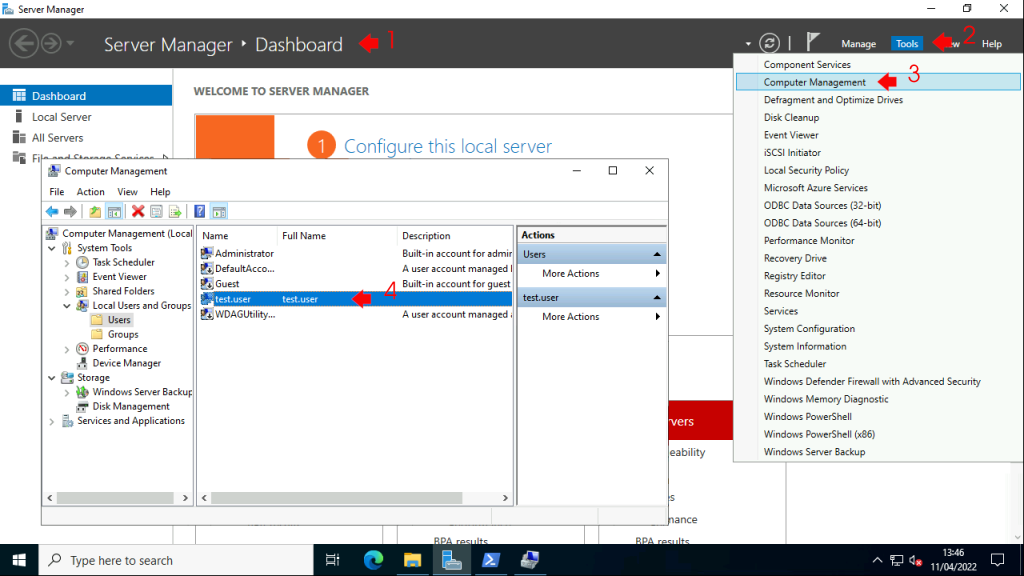The image size is (1024, 576).
Task: Open the Help icon on the console toolbar
Action: 199,211
